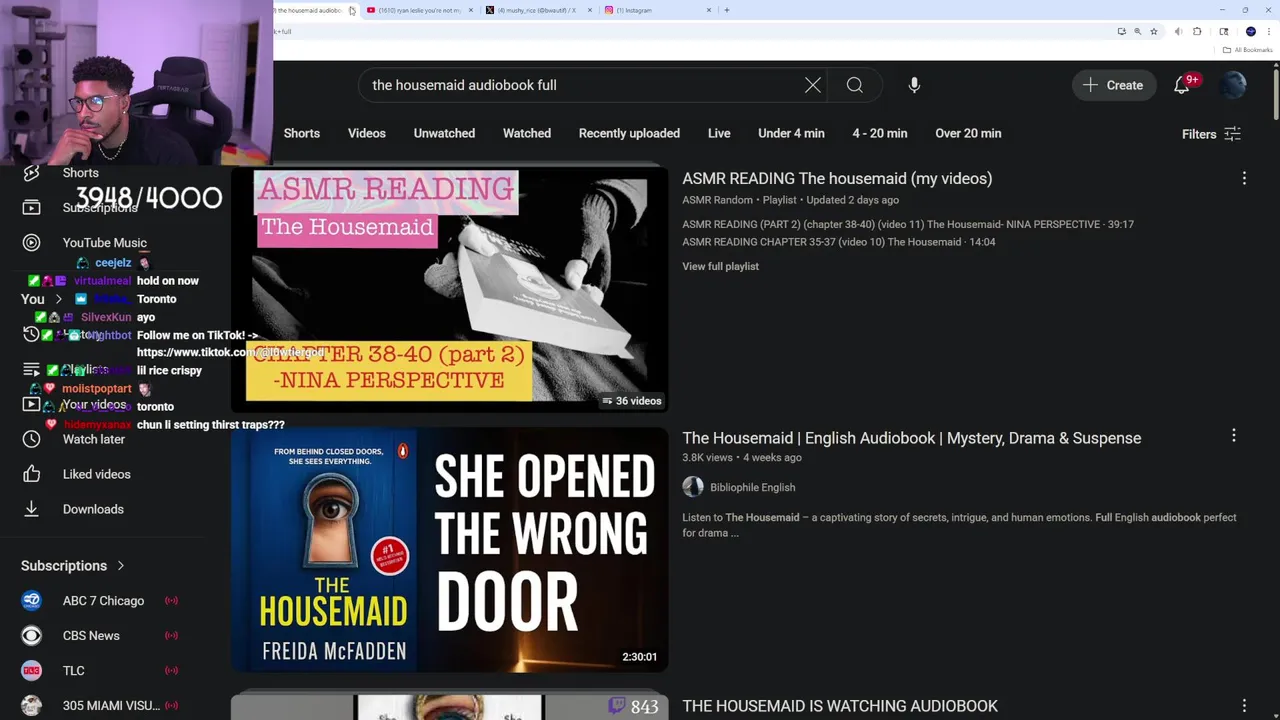Toggle the Unwatched filter chip

click(444, 133)
